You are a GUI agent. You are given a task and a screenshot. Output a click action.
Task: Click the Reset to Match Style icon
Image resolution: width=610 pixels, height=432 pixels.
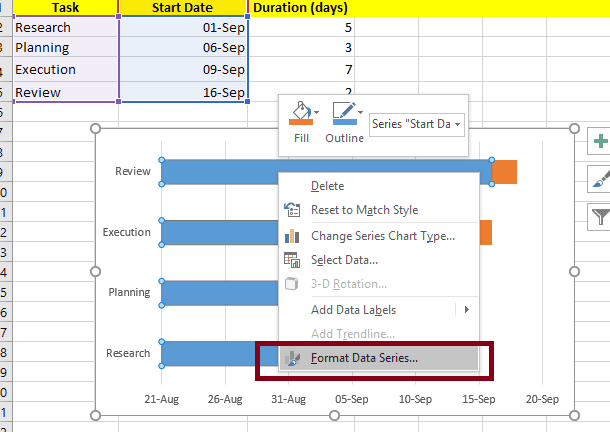pyautogui.click(x=292, y=210)
